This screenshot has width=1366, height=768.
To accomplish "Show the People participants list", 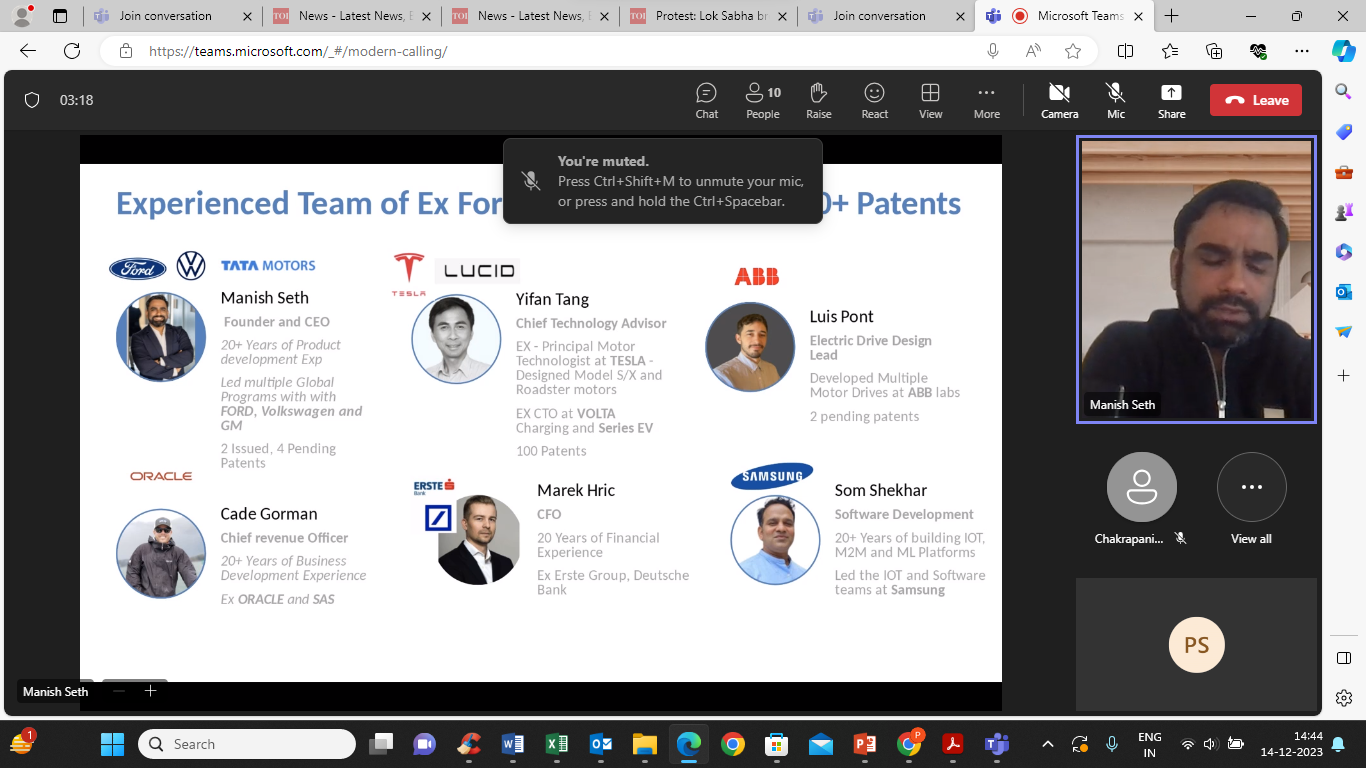I will (762, 100).
